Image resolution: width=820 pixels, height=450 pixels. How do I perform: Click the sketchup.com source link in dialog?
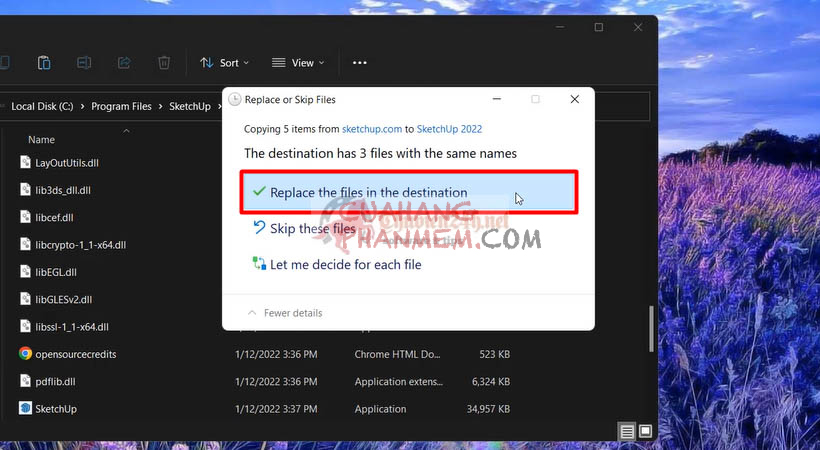point(372,129)
